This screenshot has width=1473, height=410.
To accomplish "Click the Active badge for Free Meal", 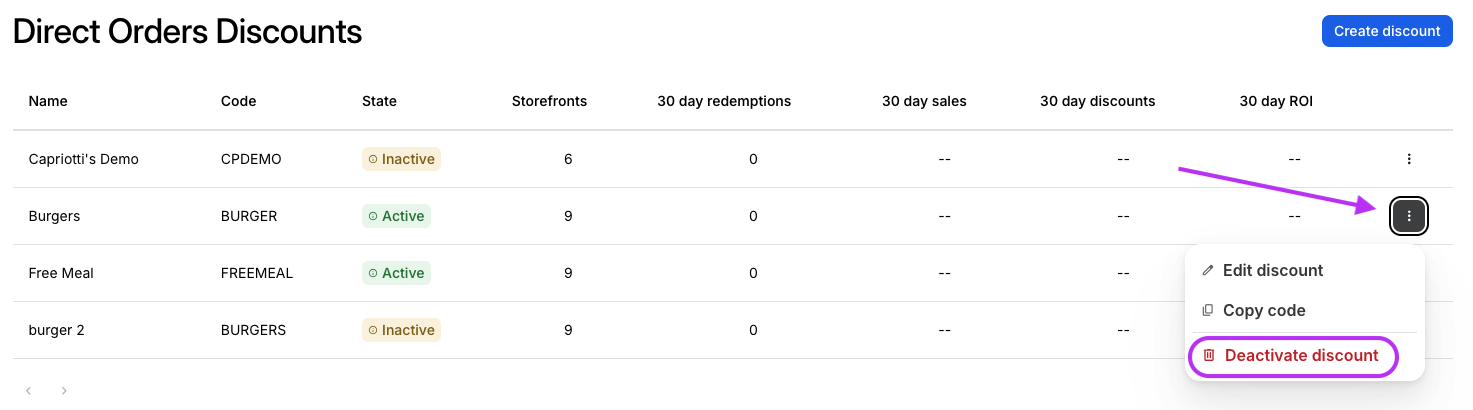I will click(x=396, y=273).
